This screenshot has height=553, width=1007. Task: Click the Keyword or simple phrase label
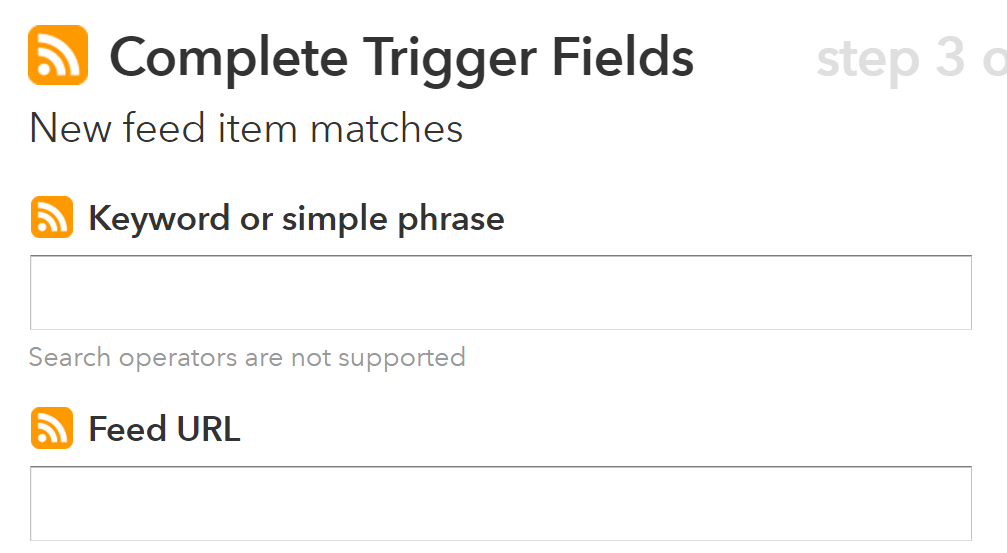[x=297, y=219]
